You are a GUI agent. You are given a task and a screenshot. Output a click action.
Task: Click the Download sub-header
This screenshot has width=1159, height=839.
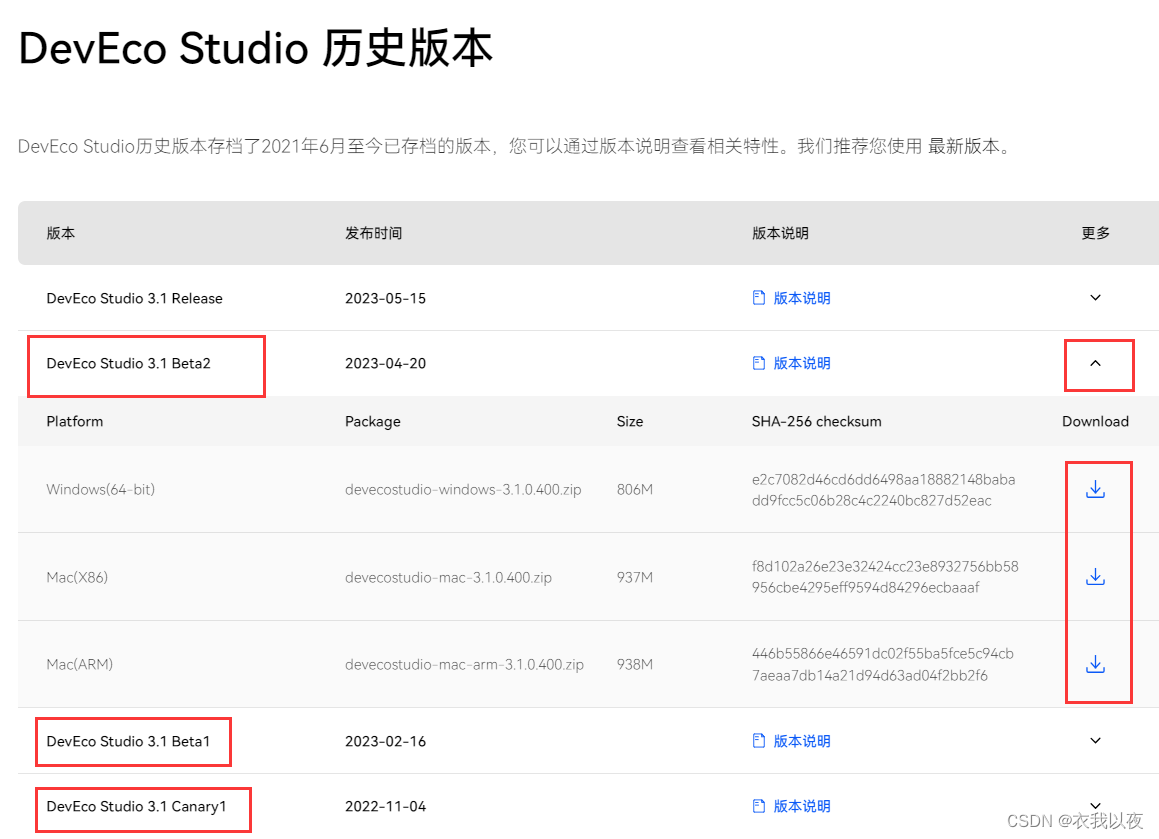1095,421
